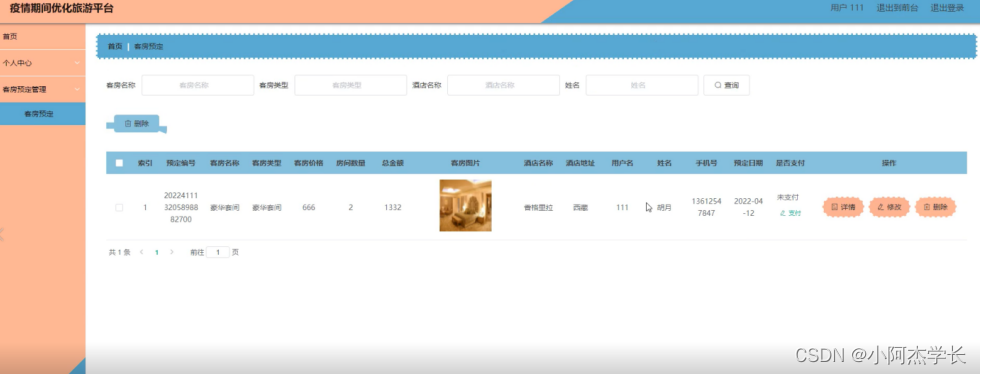Click the total amount cell 1332

(393, 207)
